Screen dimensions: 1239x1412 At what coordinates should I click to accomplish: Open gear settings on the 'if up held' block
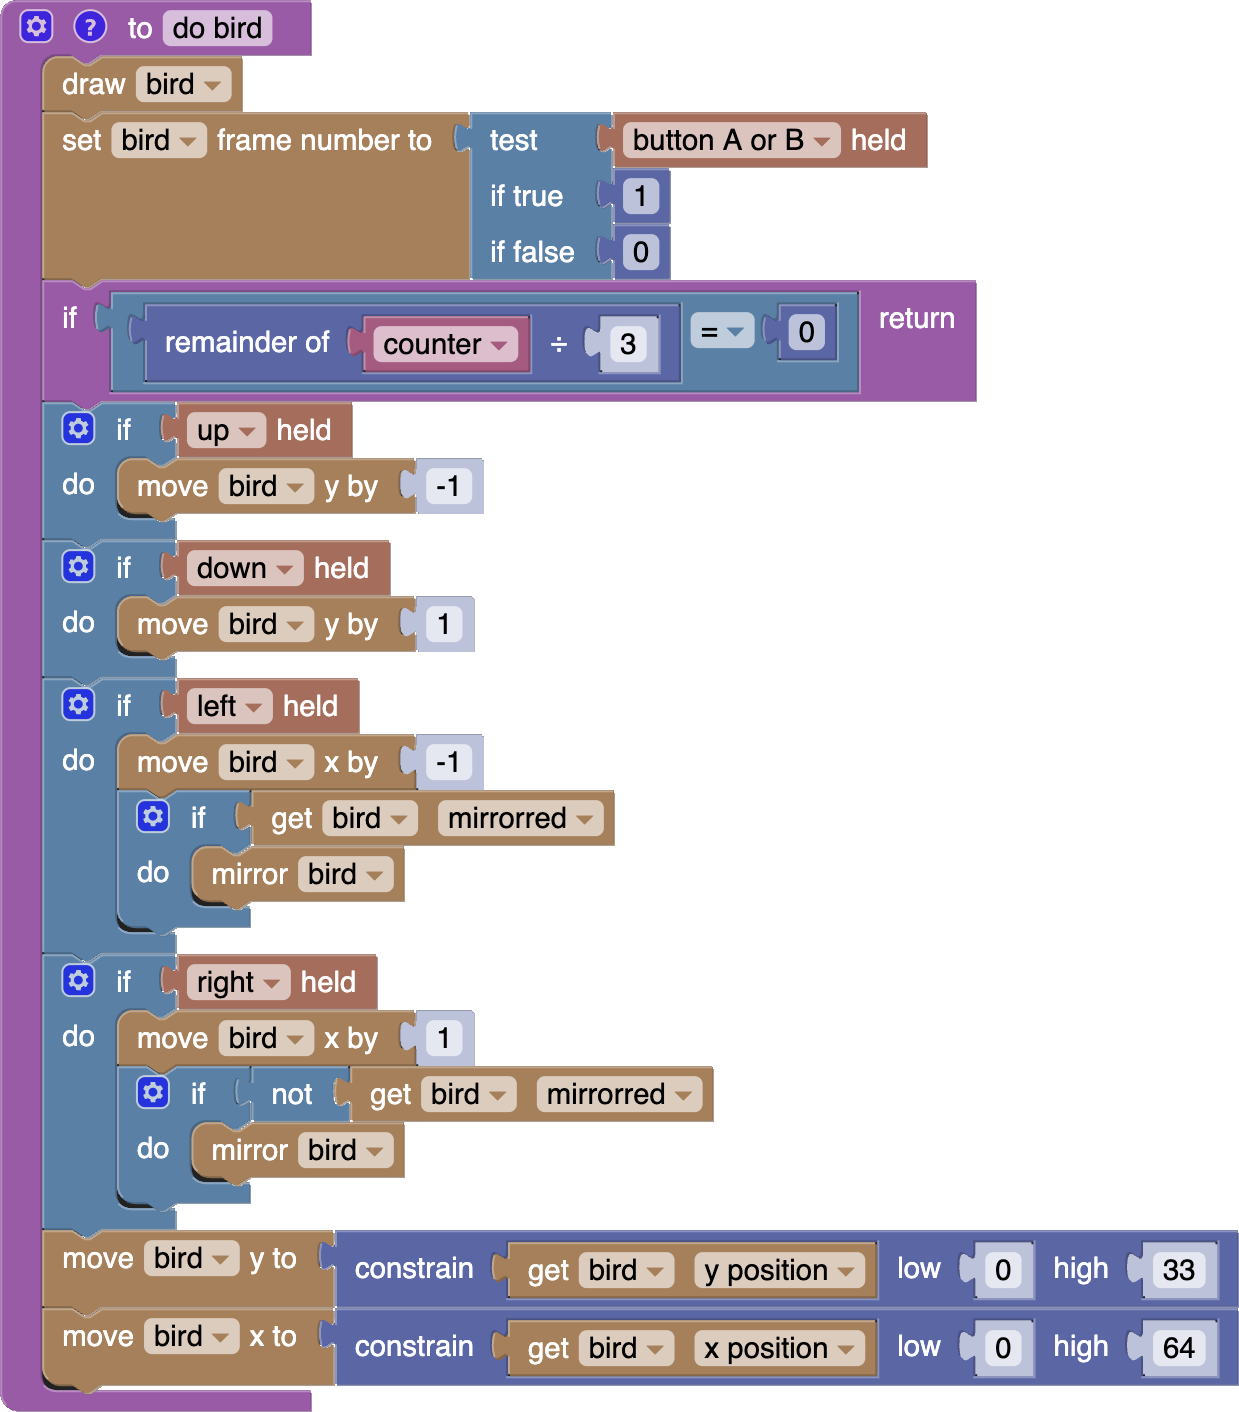pyautogui.click(x=78, y=429)
